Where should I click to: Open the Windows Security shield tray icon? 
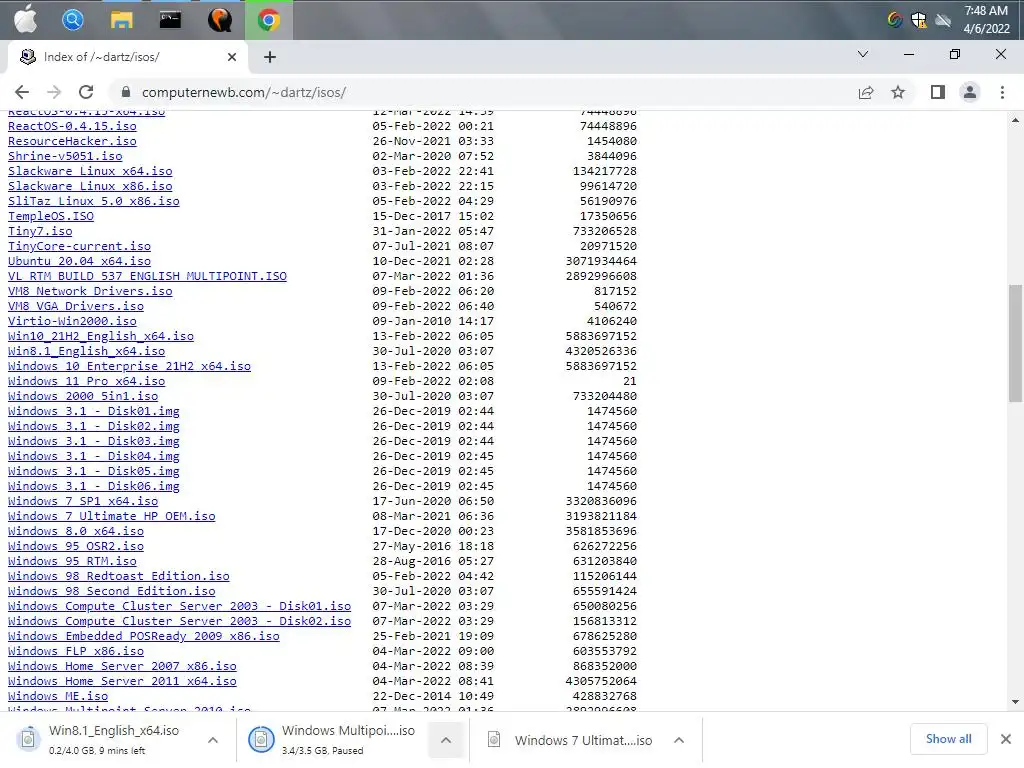[919, 20]
